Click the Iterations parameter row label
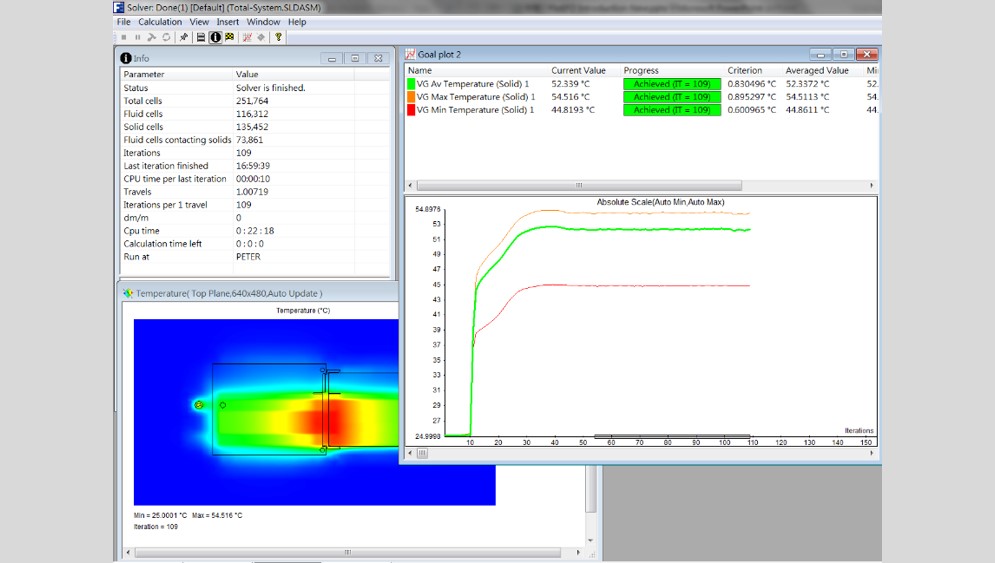 (142, 153)
